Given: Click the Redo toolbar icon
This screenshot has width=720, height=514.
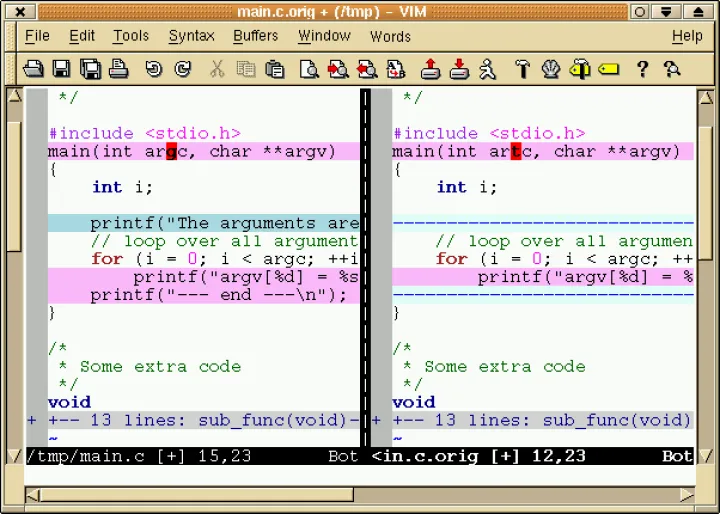Looking at the screenshot, I should click(x=182, y=69).
